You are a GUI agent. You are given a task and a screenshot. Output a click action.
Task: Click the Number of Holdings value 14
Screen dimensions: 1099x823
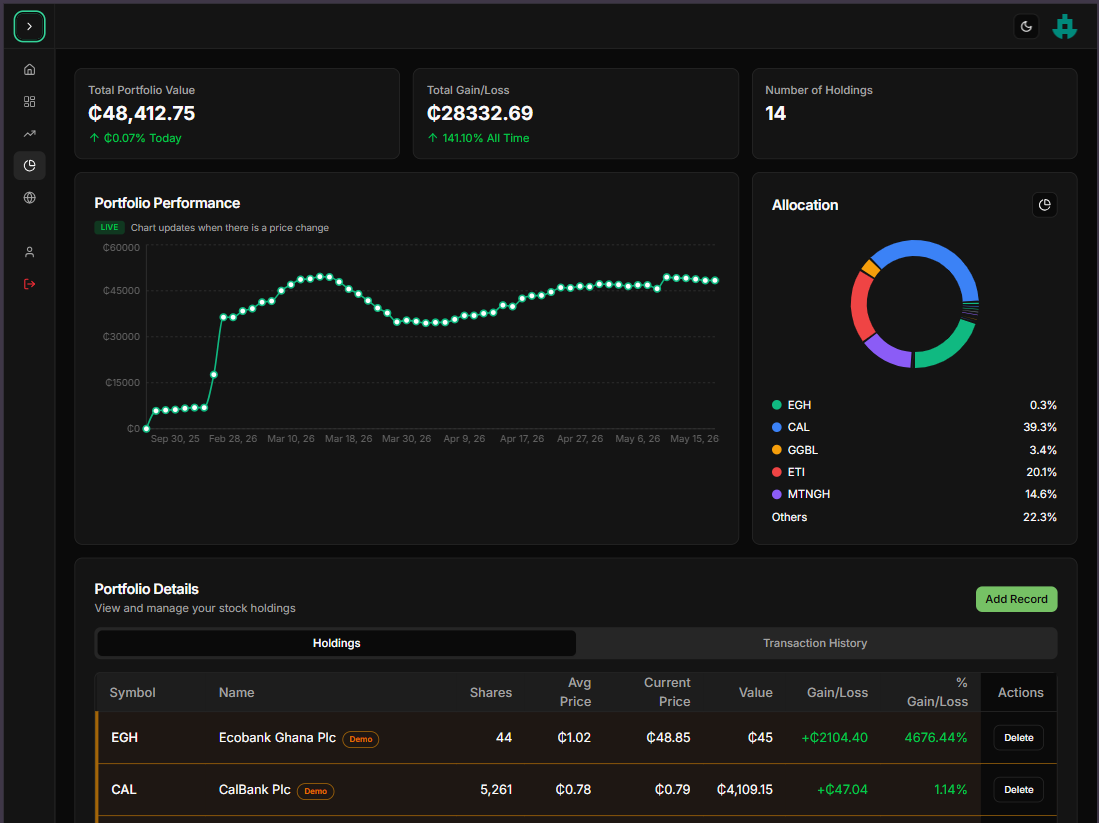[x=775, y=113]
